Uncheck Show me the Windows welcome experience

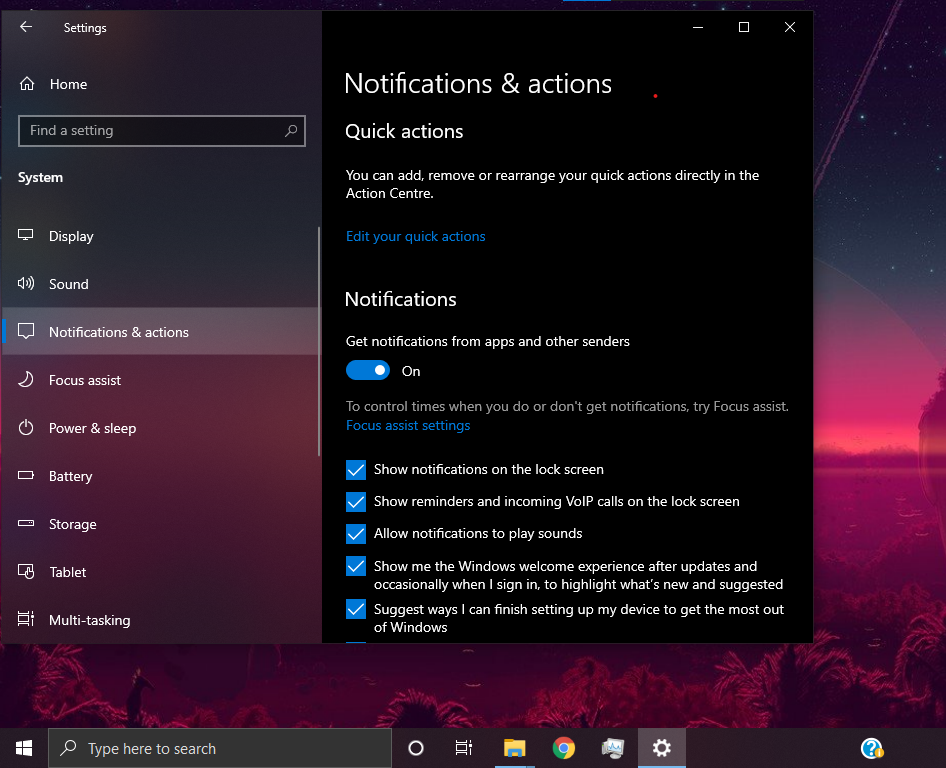pyautogui.click(x=356, y=566)
